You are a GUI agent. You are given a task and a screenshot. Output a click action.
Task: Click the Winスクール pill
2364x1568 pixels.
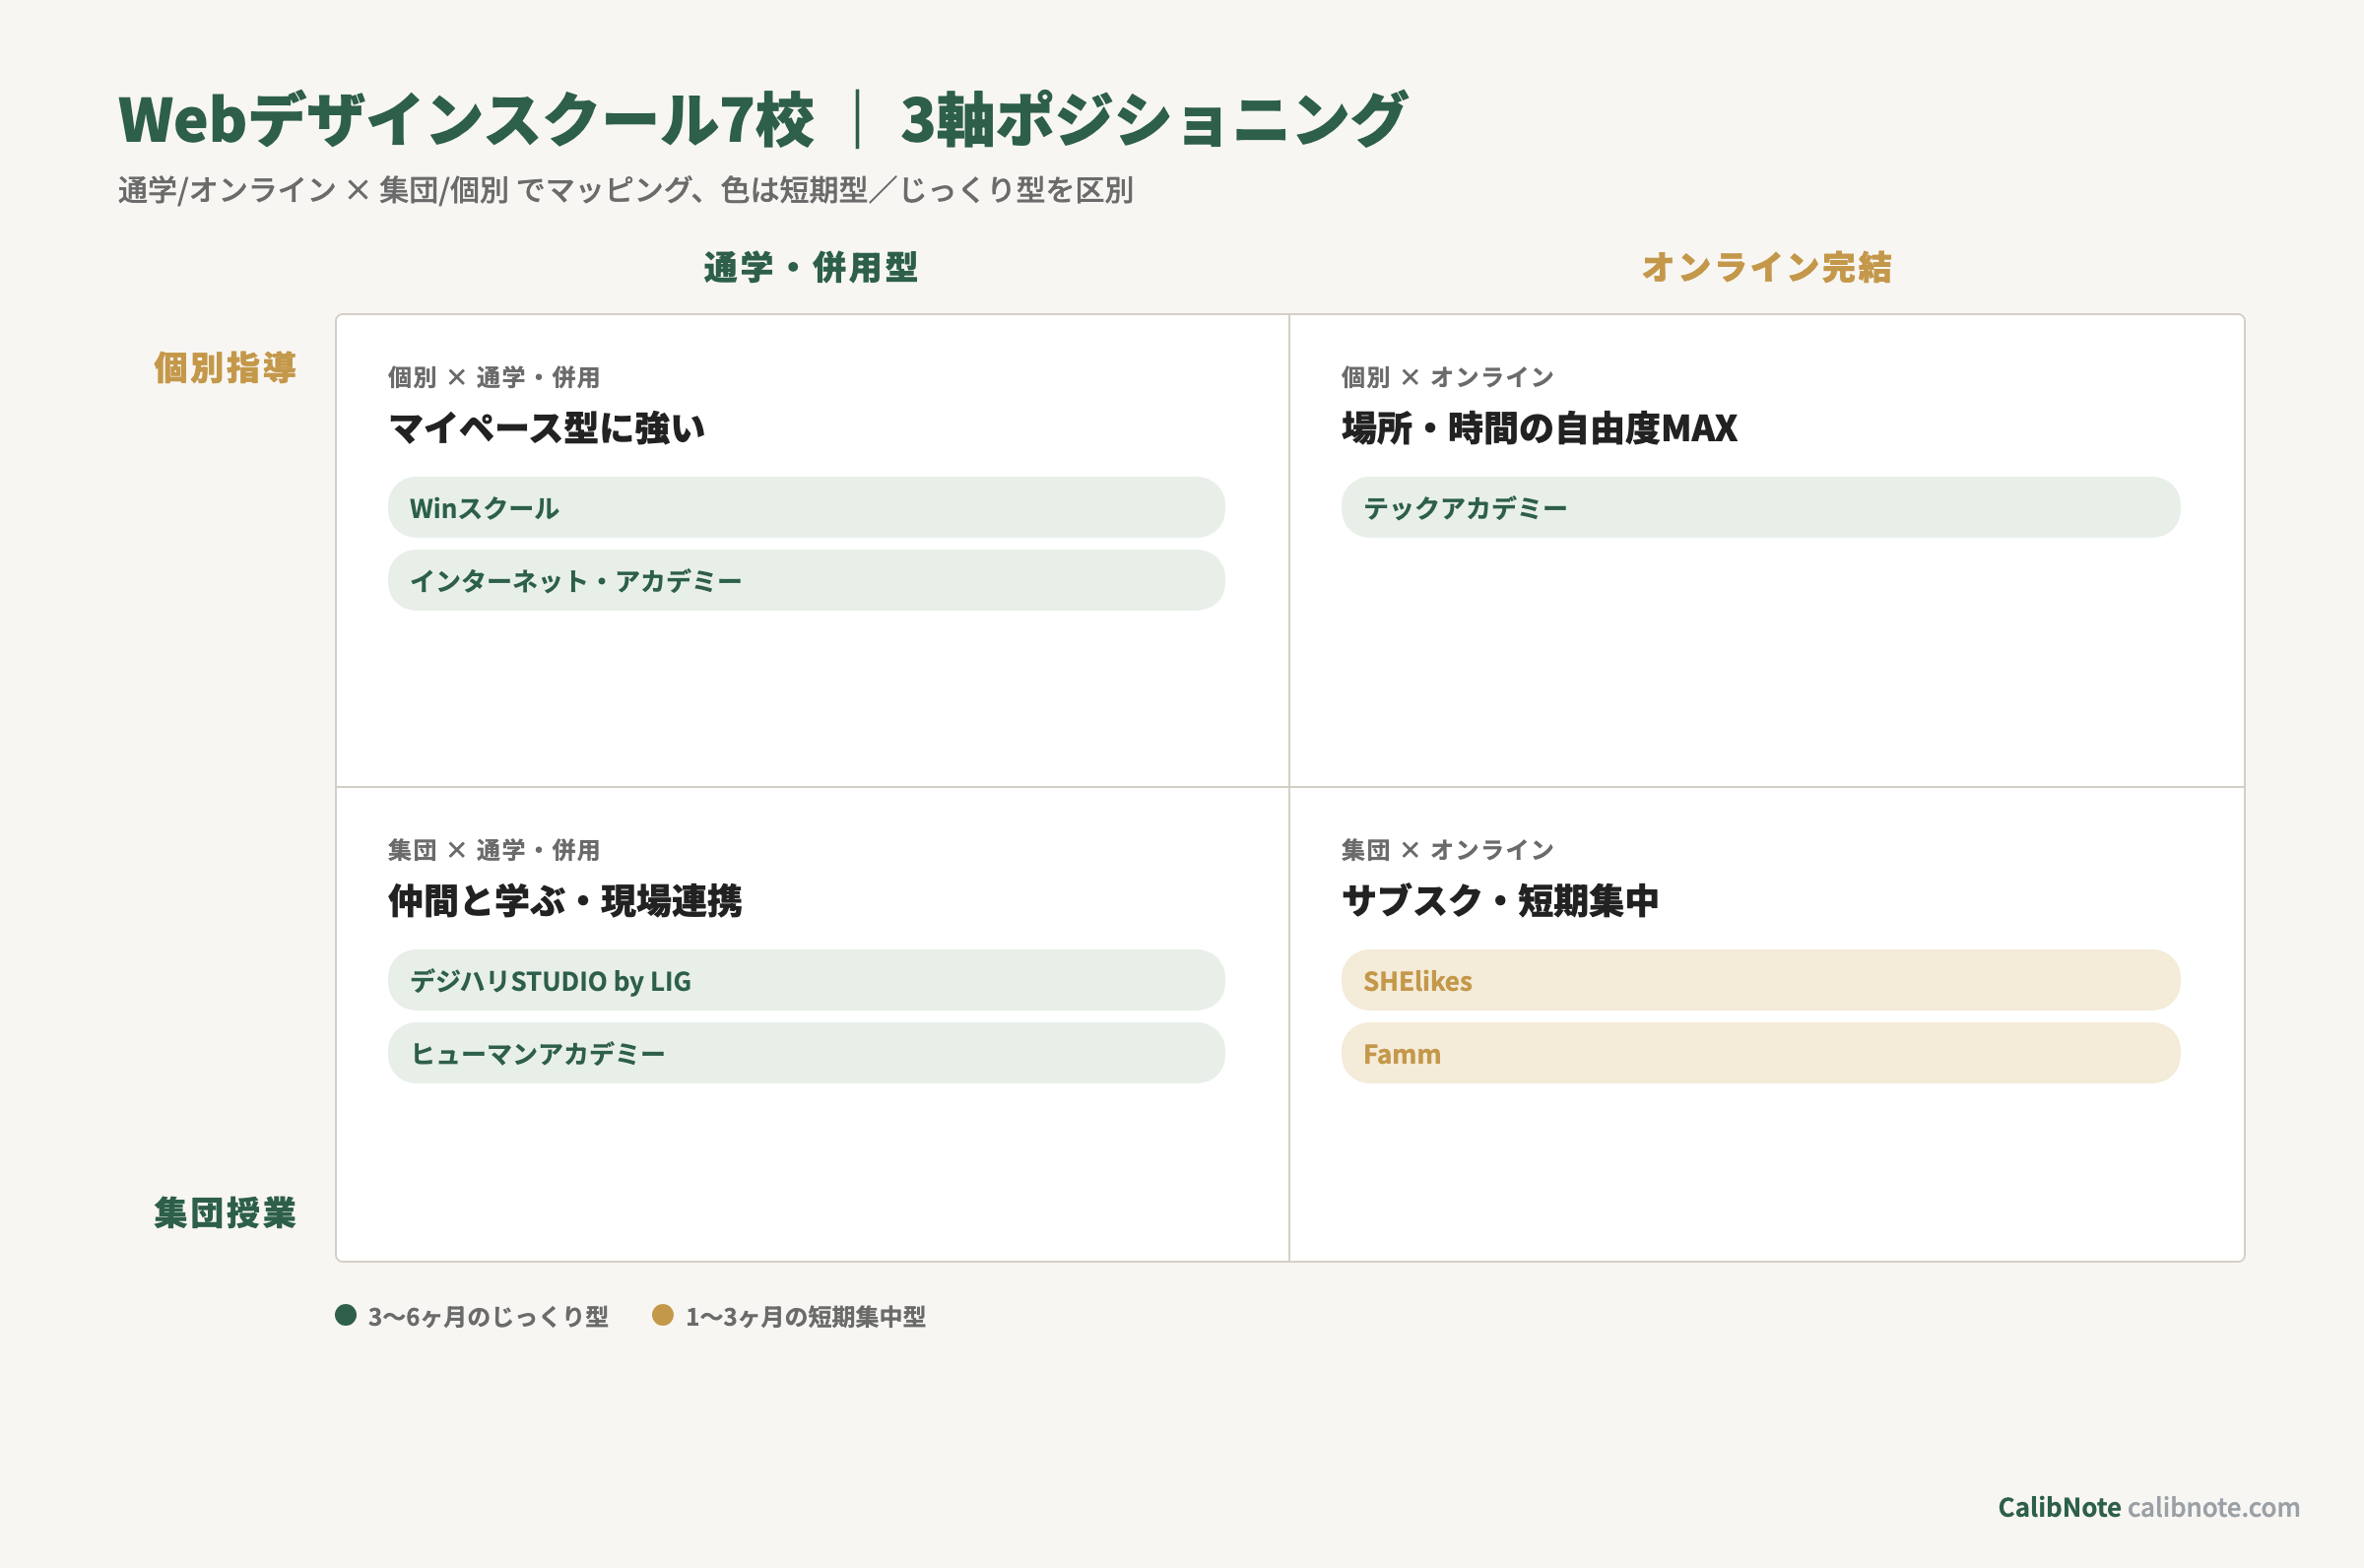click(x=806, y=507)
